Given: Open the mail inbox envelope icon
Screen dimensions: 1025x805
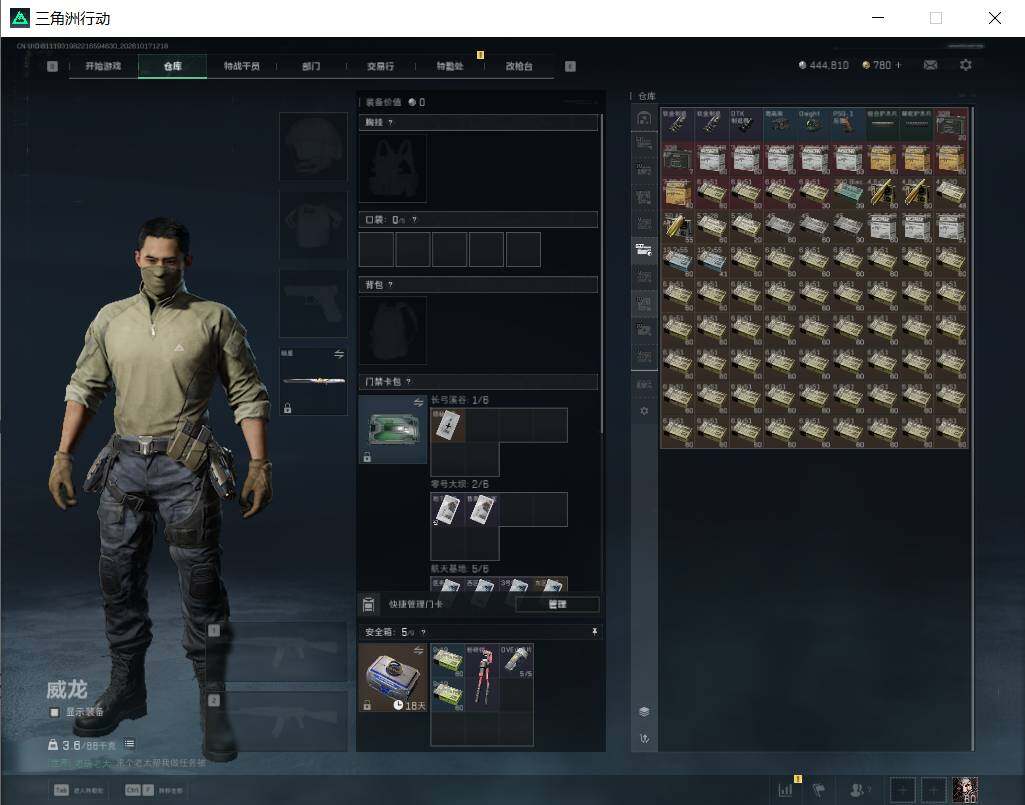Looking at the screenshot, I should 930,65.
